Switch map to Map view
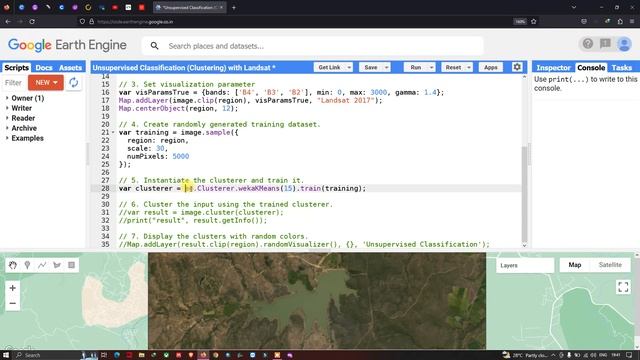Screen dimensions: 640x360 (x=575, y=265)
